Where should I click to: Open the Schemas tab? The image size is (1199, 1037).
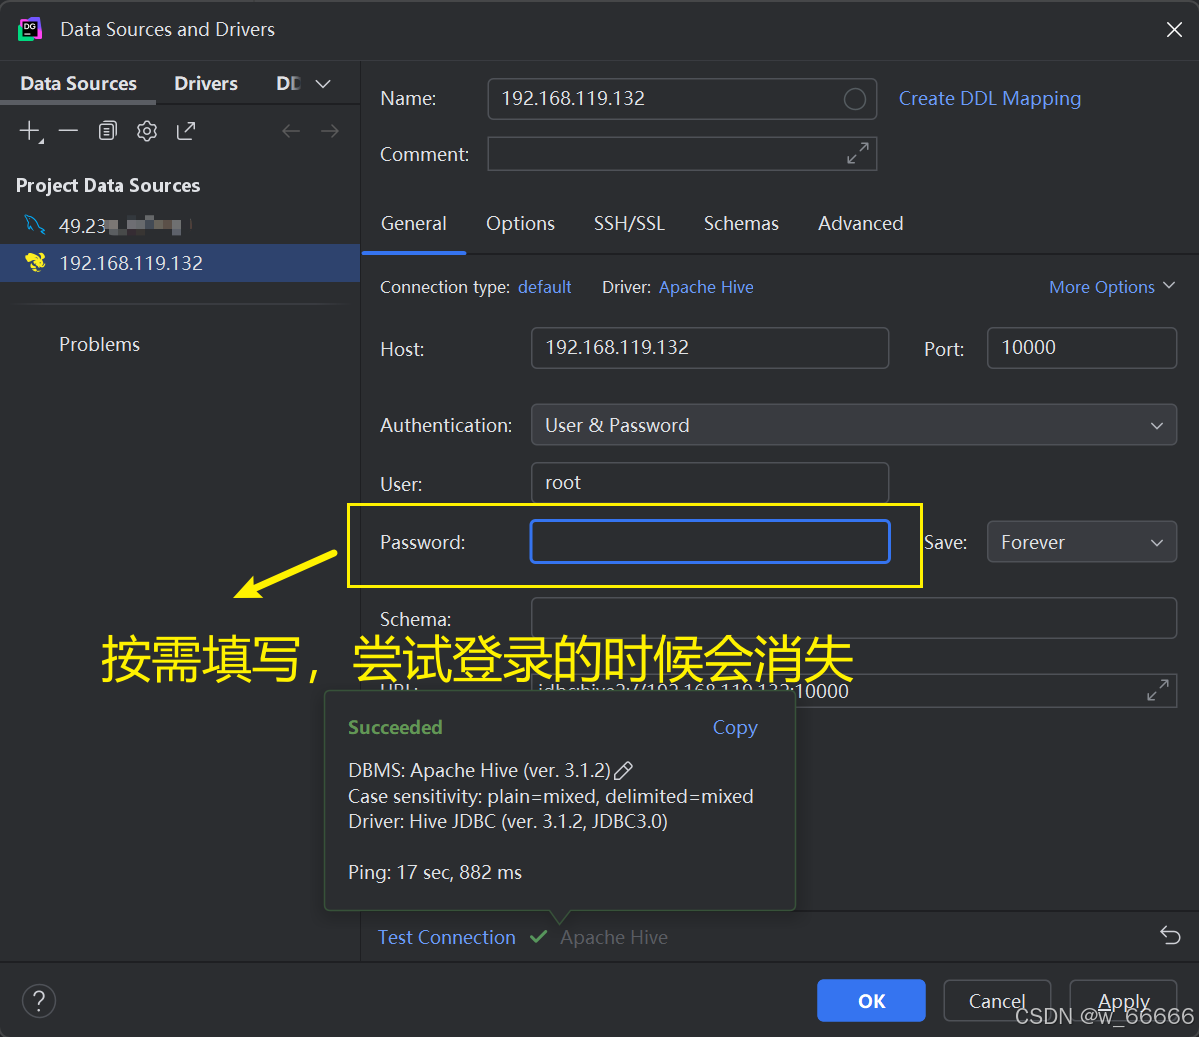741,223
